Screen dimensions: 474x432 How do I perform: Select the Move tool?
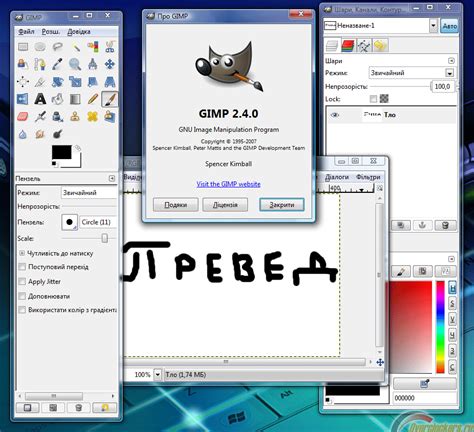110,64
